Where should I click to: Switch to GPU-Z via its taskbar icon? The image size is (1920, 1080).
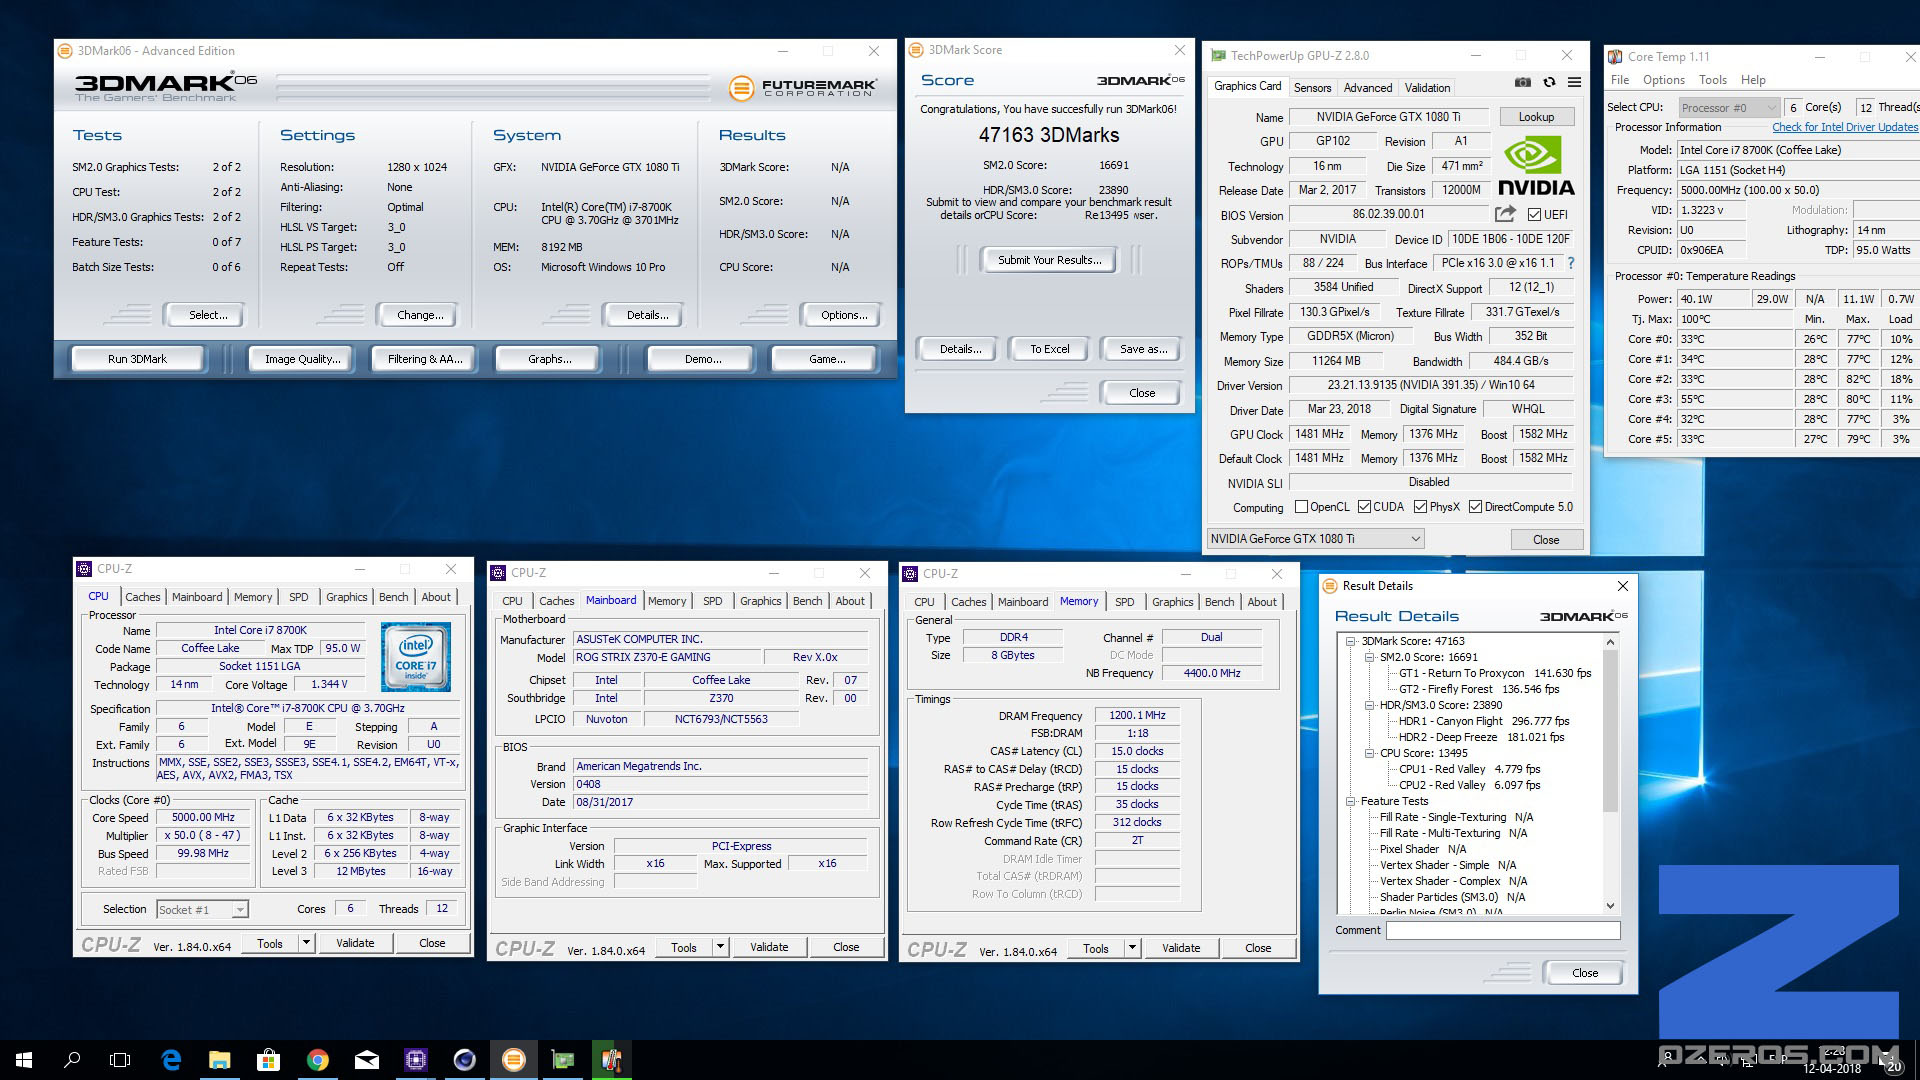(563, 1060)
